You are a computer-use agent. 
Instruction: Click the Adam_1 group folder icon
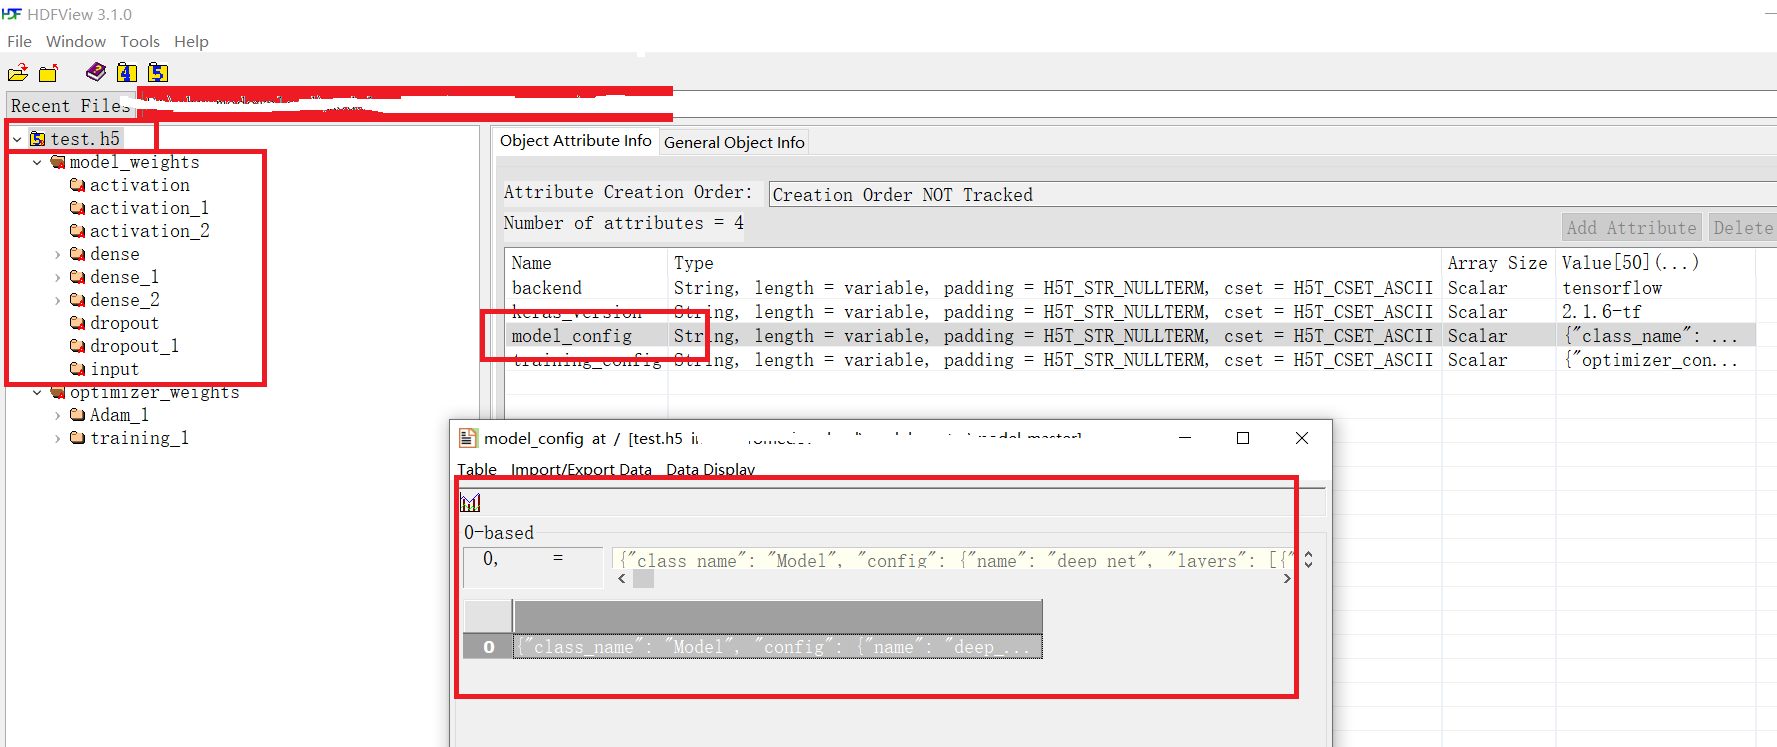(77, 415)
